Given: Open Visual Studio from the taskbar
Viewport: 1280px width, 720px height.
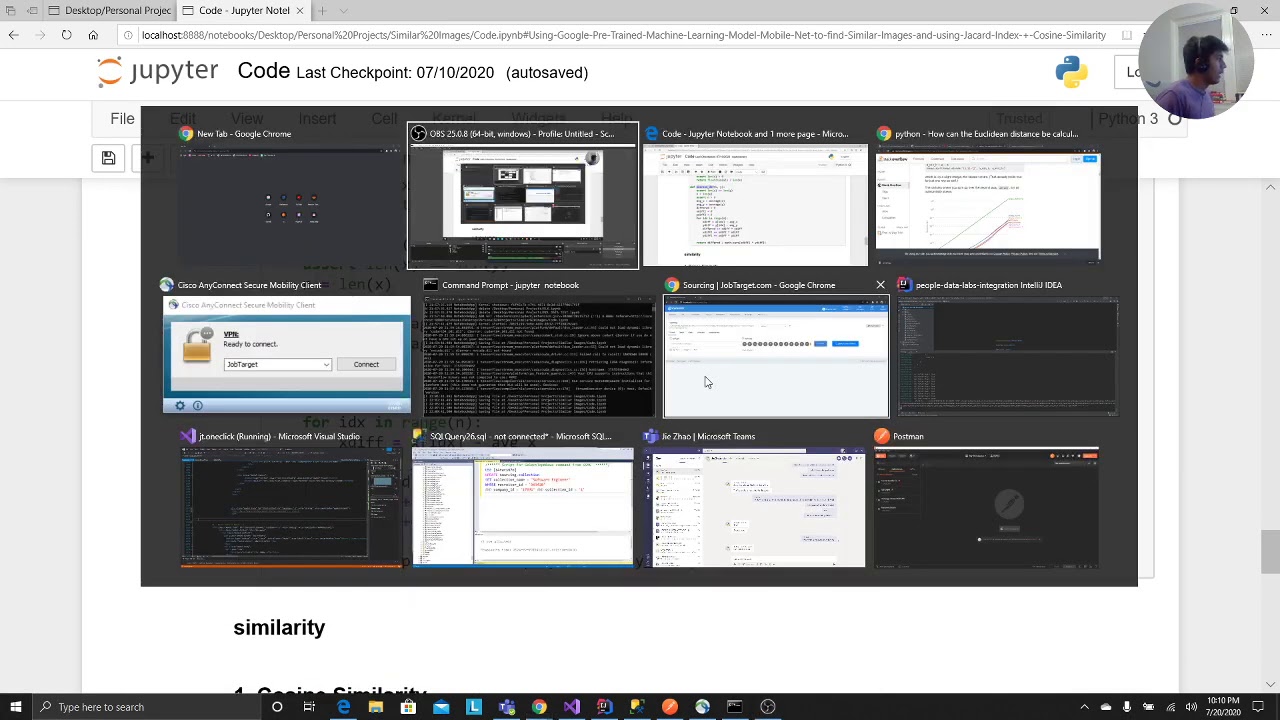Looking at the screenshot, I should coord(571,707).
